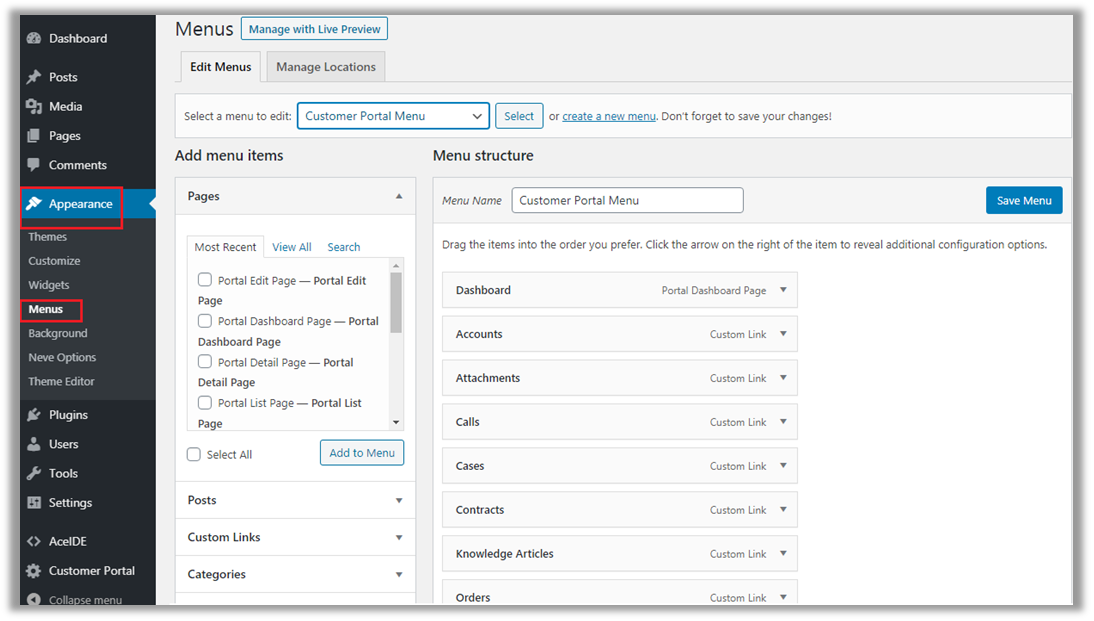Follow the create a new menu link
Viewport: 1094px width, 621px height.
(608, 116)
